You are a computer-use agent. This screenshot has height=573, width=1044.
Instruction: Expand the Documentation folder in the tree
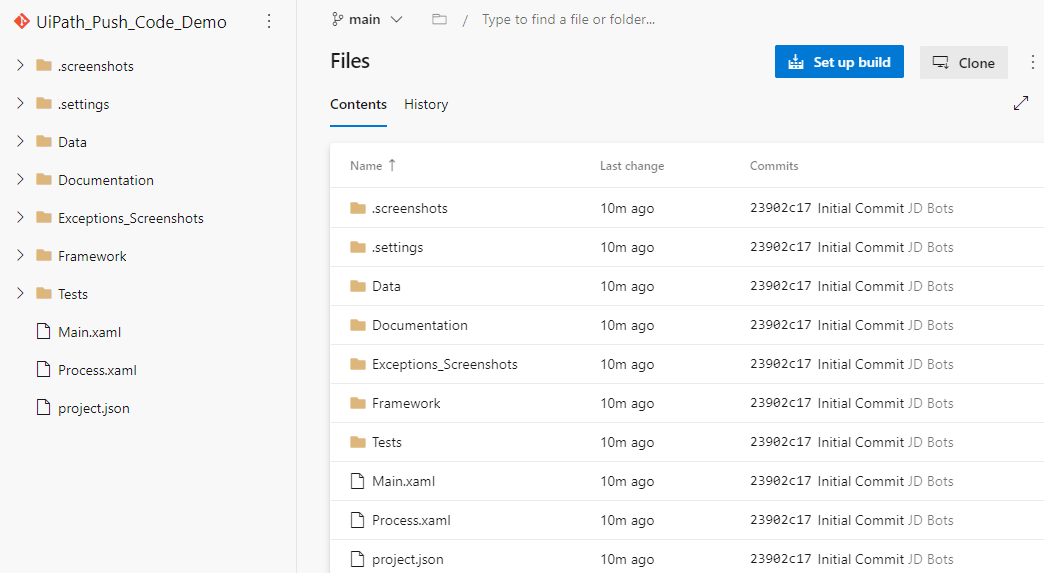click(x=20, y=179)
